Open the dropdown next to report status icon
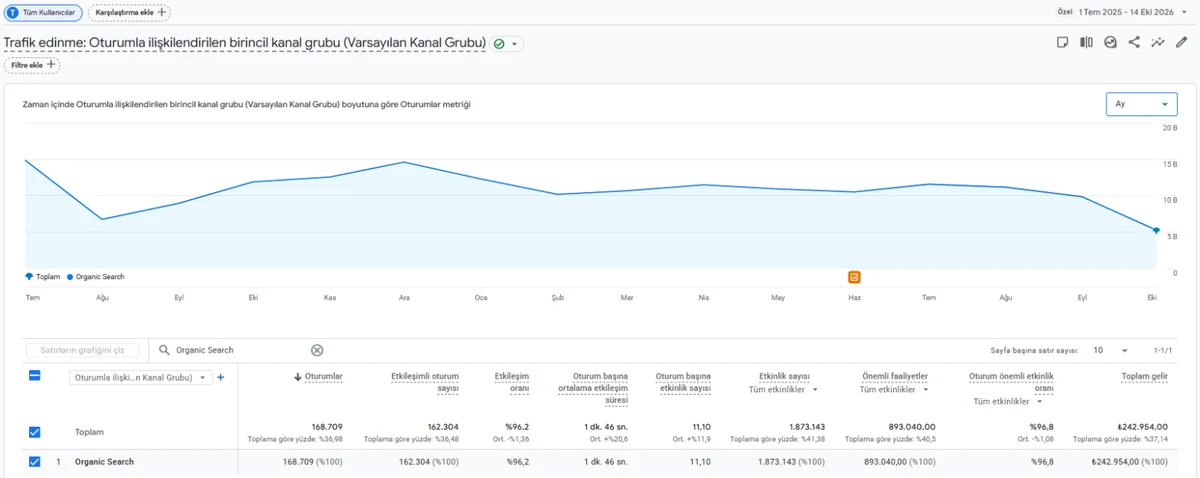1200x478 pixels. click(x=515, y=44)
